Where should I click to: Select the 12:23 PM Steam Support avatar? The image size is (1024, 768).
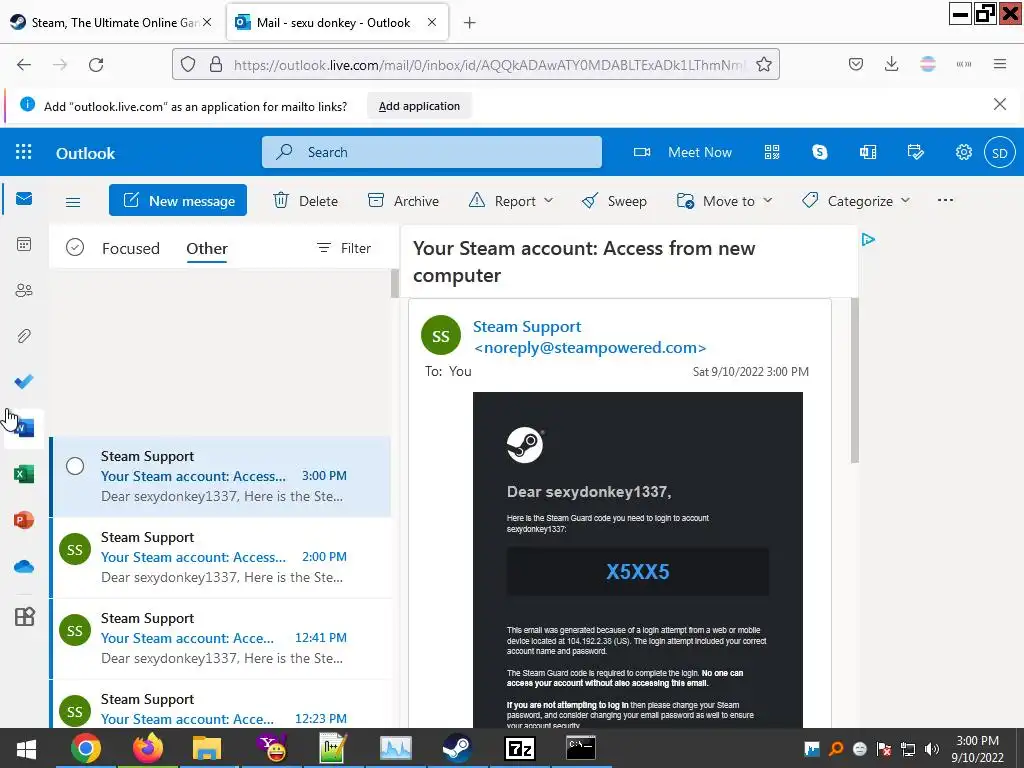coord(75,711)
